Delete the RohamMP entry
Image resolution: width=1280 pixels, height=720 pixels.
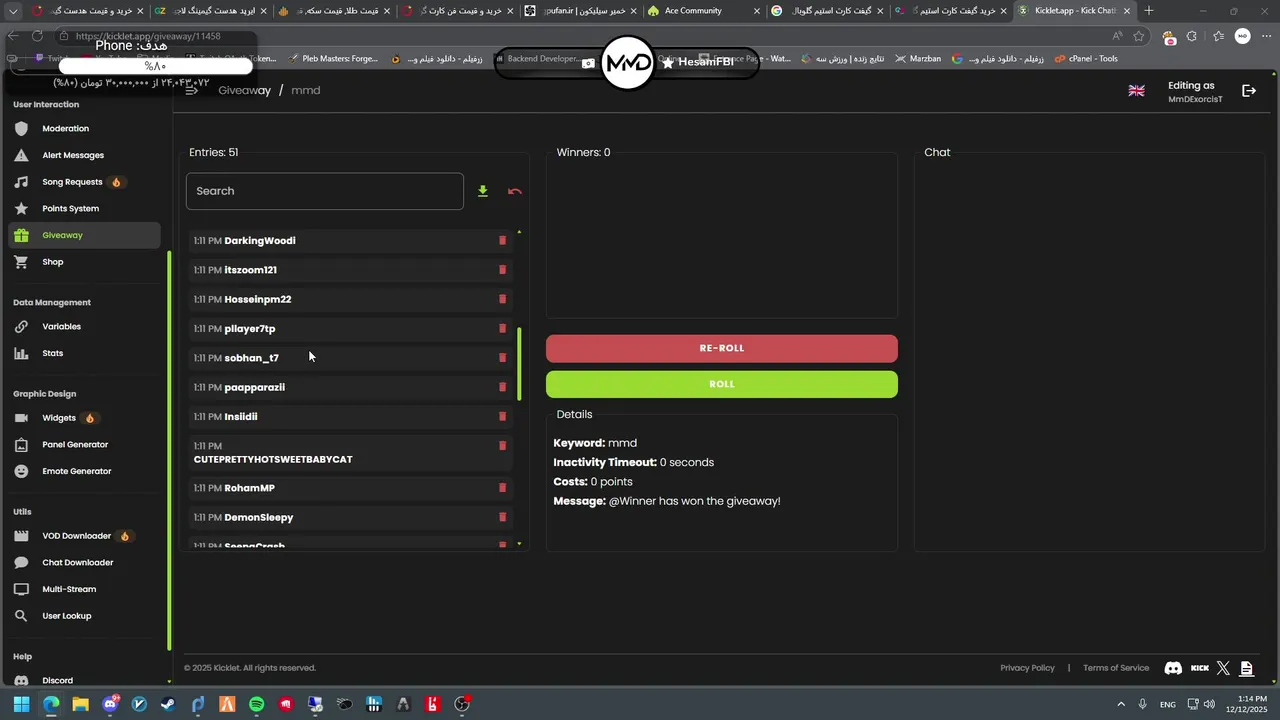(502, 488)
